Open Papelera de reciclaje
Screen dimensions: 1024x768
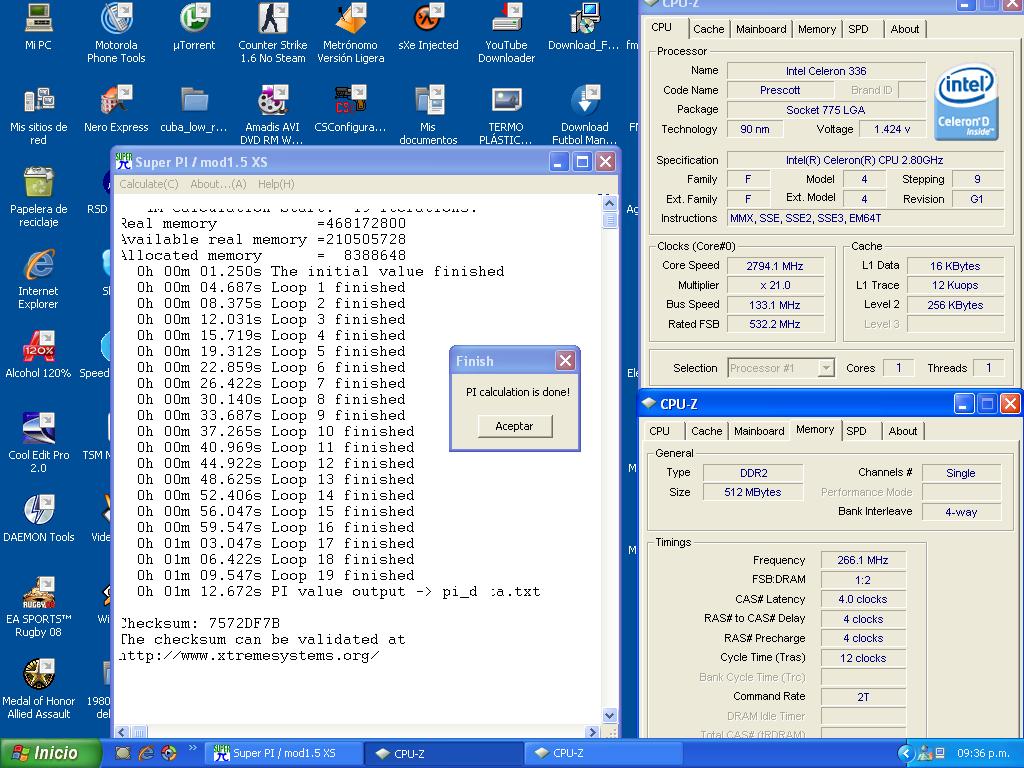coord(39,196)
